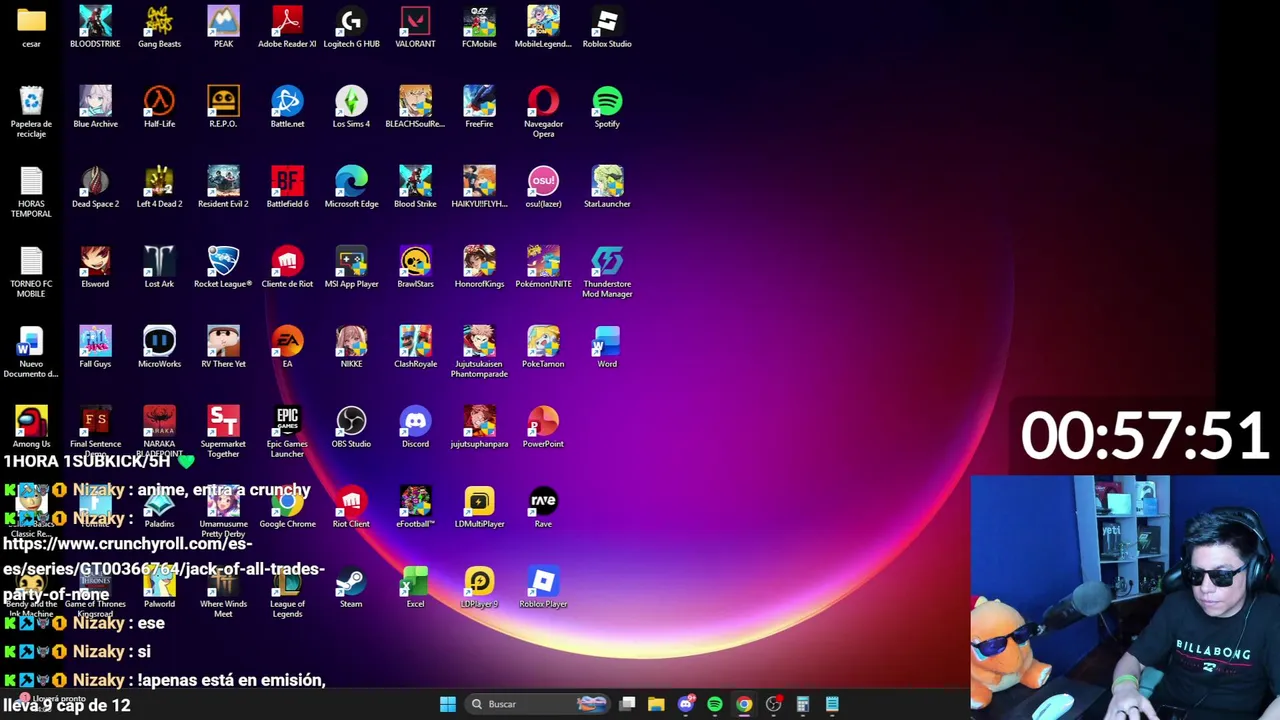Select the Fall Guys icon

pyautogui.click(x=95, y=347)
